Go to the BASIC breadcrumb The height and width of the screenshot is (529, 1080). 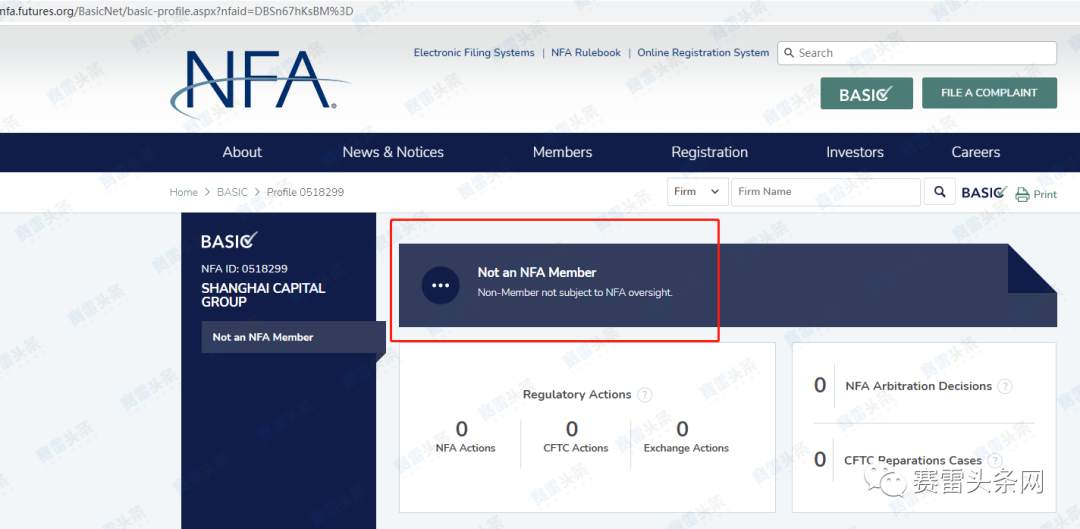click(x=232, y=192)
